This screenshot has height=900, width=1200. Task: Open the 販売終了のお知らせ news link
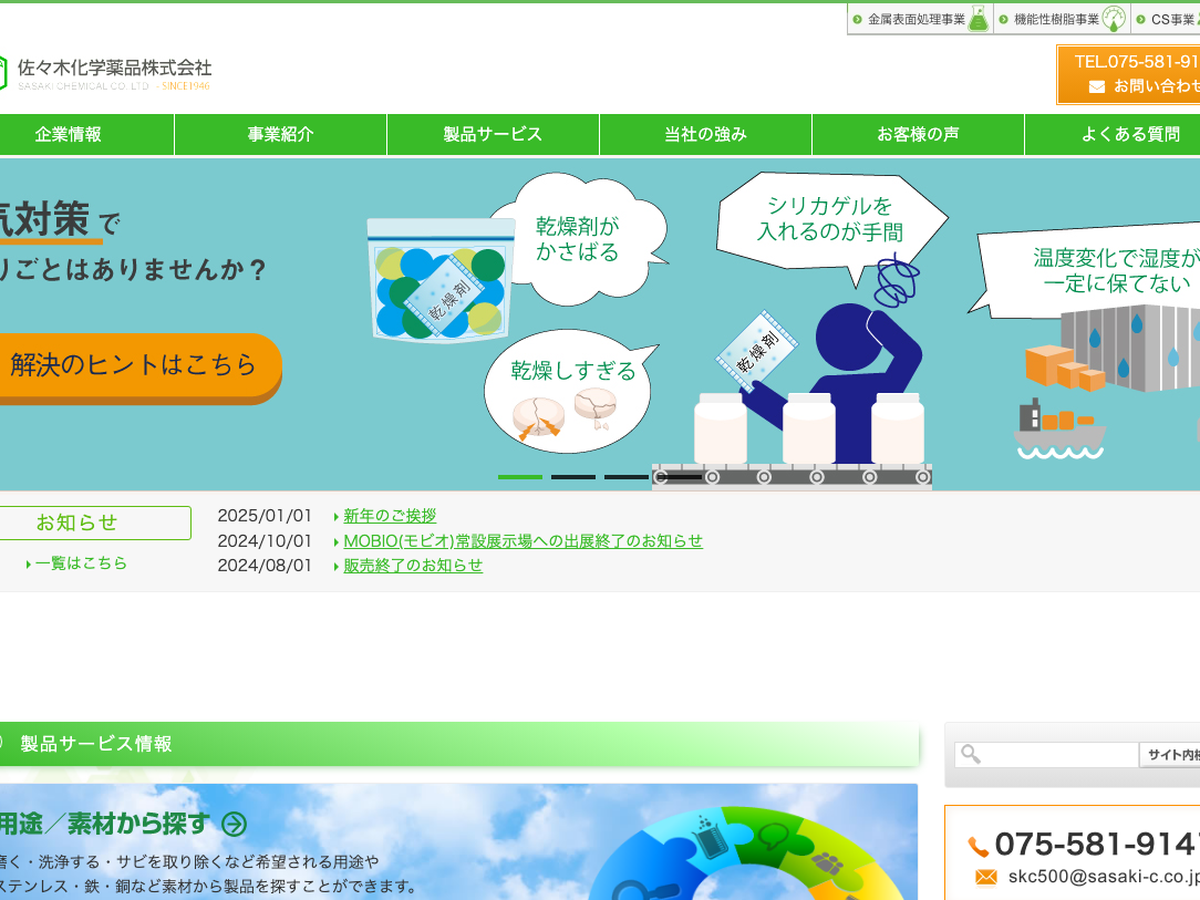(x=413, y=565)
